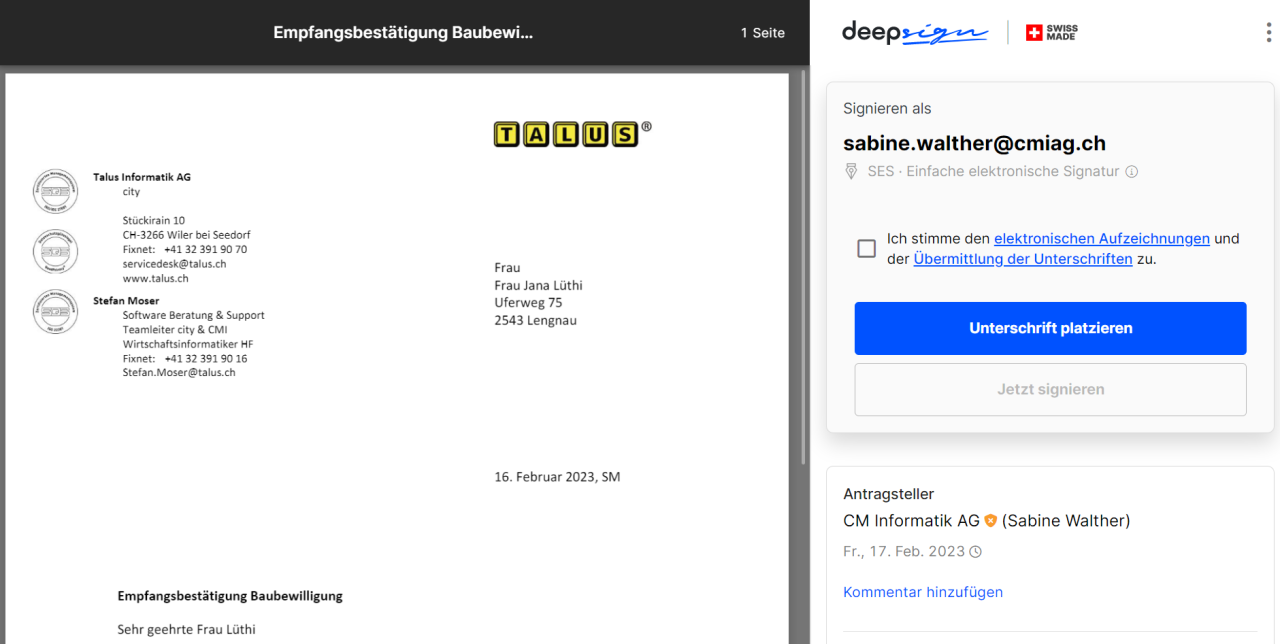Click Kommentar hinzufügen link

point(923,592)
